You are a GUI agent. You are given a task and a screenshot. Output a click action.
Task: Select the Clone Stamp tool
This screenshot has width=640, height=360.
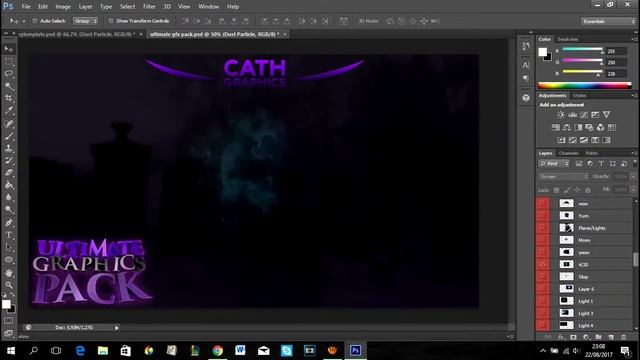point(9,148)
